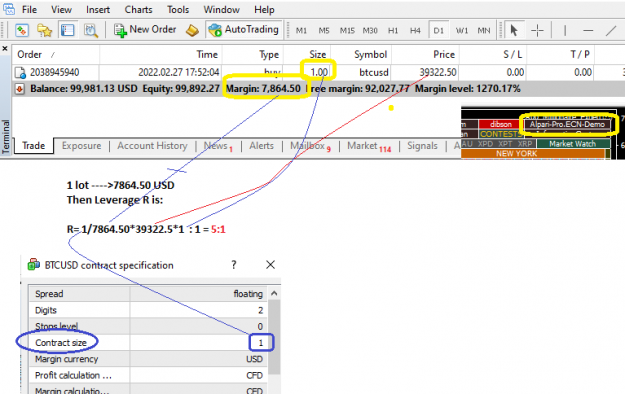Select the Spread row
This screenshot has height=394, width=625.
click(x=148, y=294)
